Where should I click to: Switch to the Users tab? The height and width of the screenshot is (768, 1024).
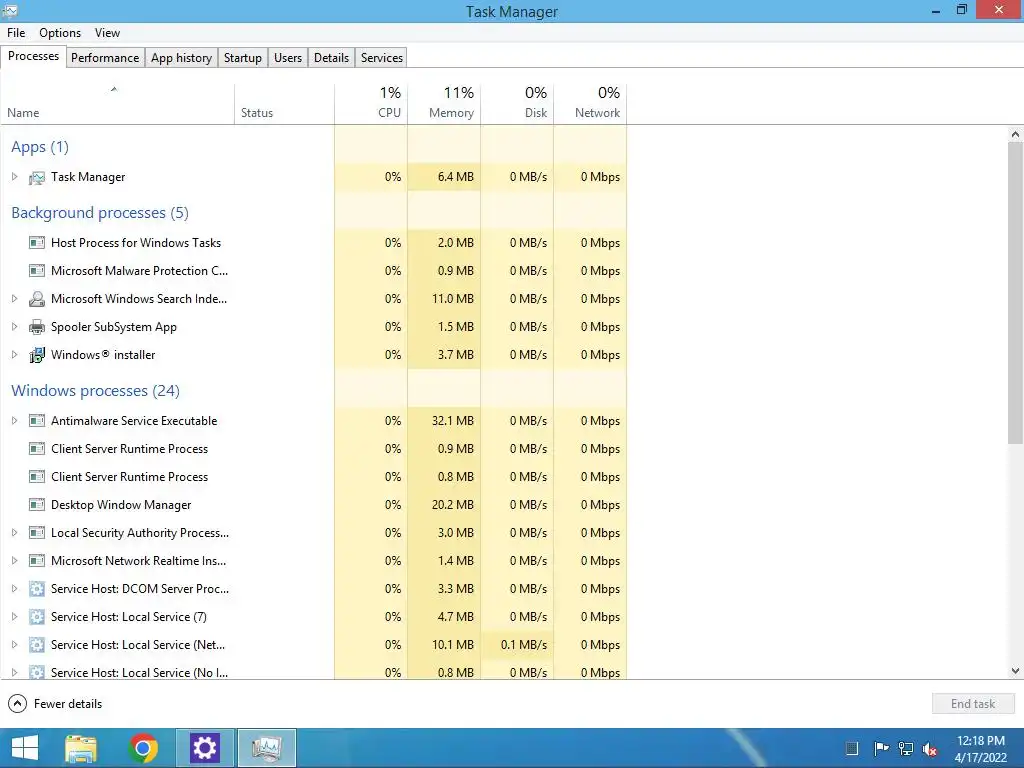(288, 57)
